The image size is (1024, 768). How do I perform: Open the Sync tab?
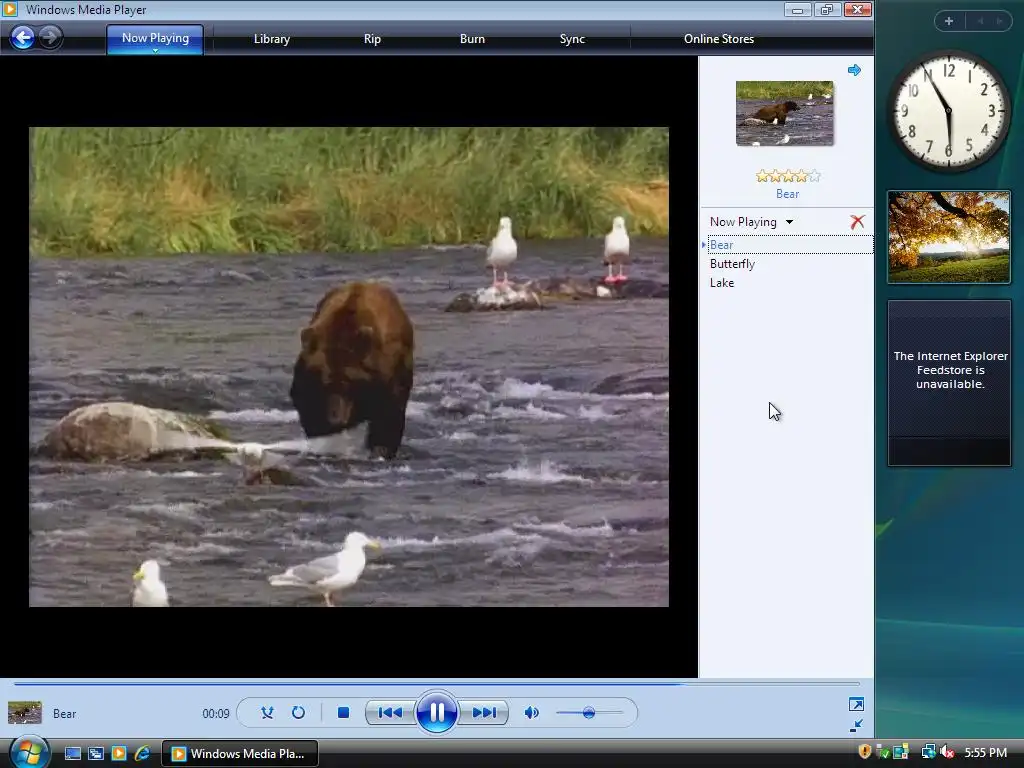[x=572, y=39]
